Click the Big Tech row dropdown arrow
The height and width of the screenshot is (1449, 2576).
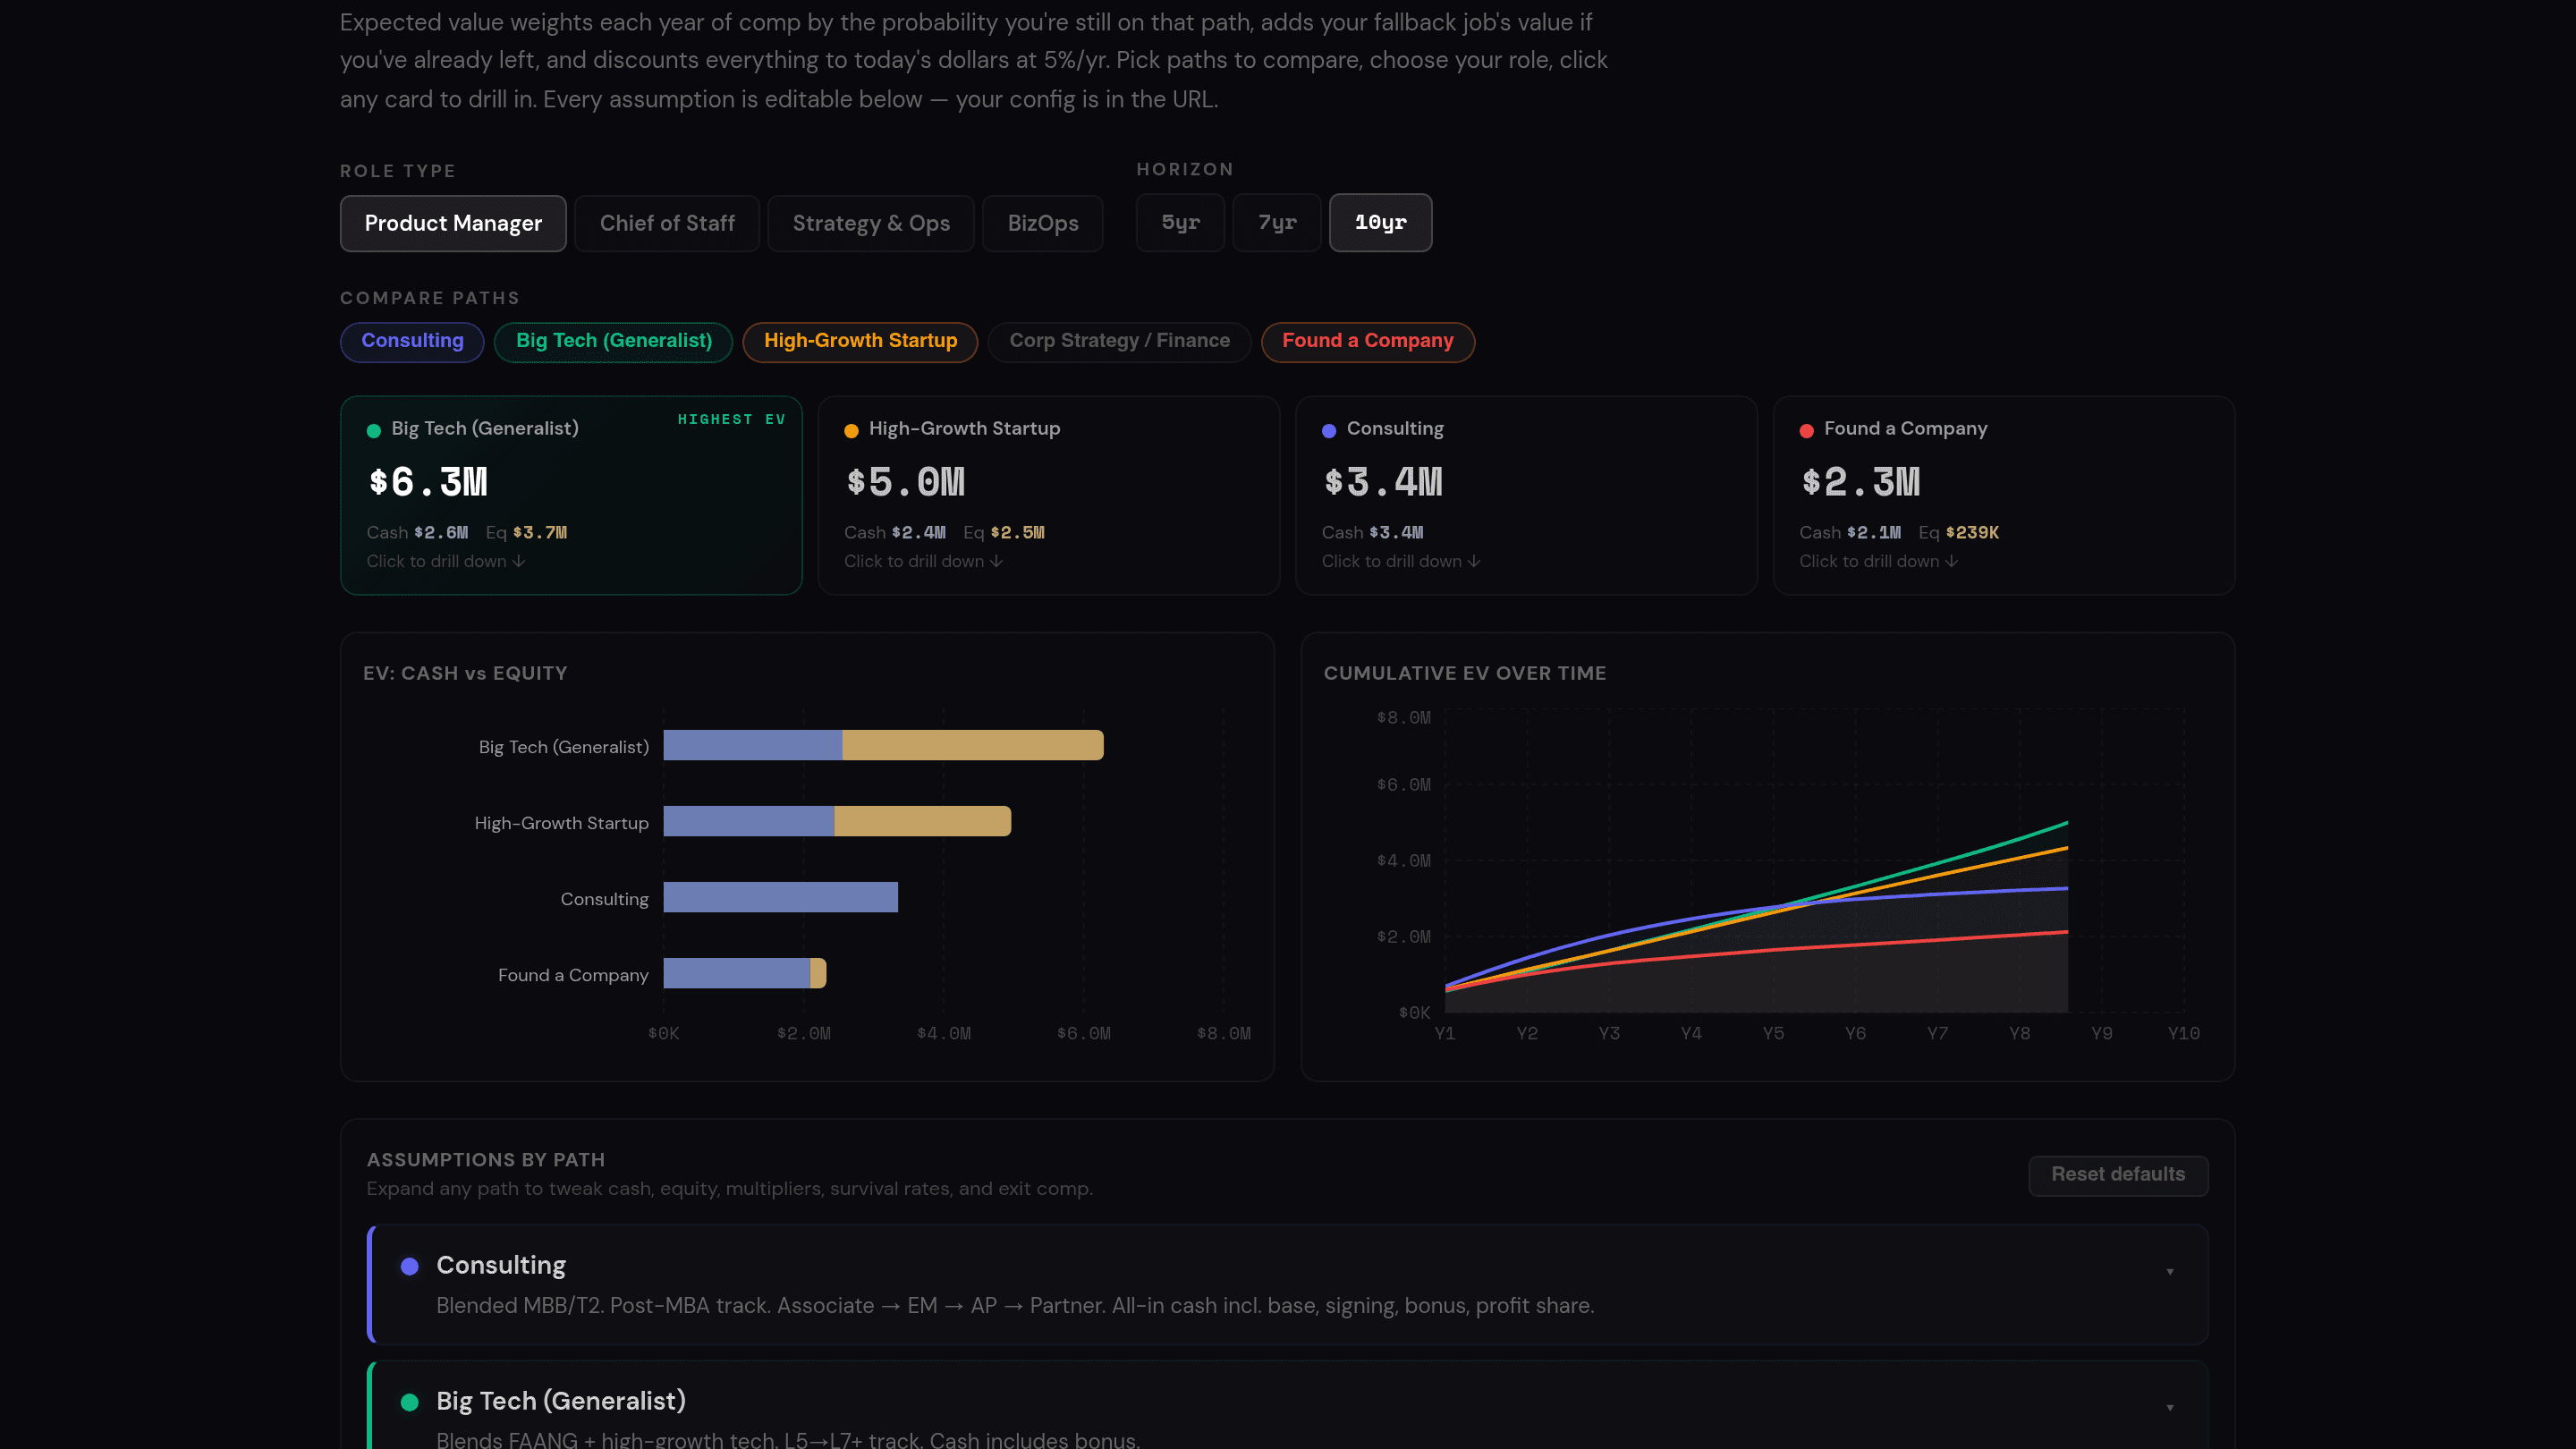[2169, 1408]
